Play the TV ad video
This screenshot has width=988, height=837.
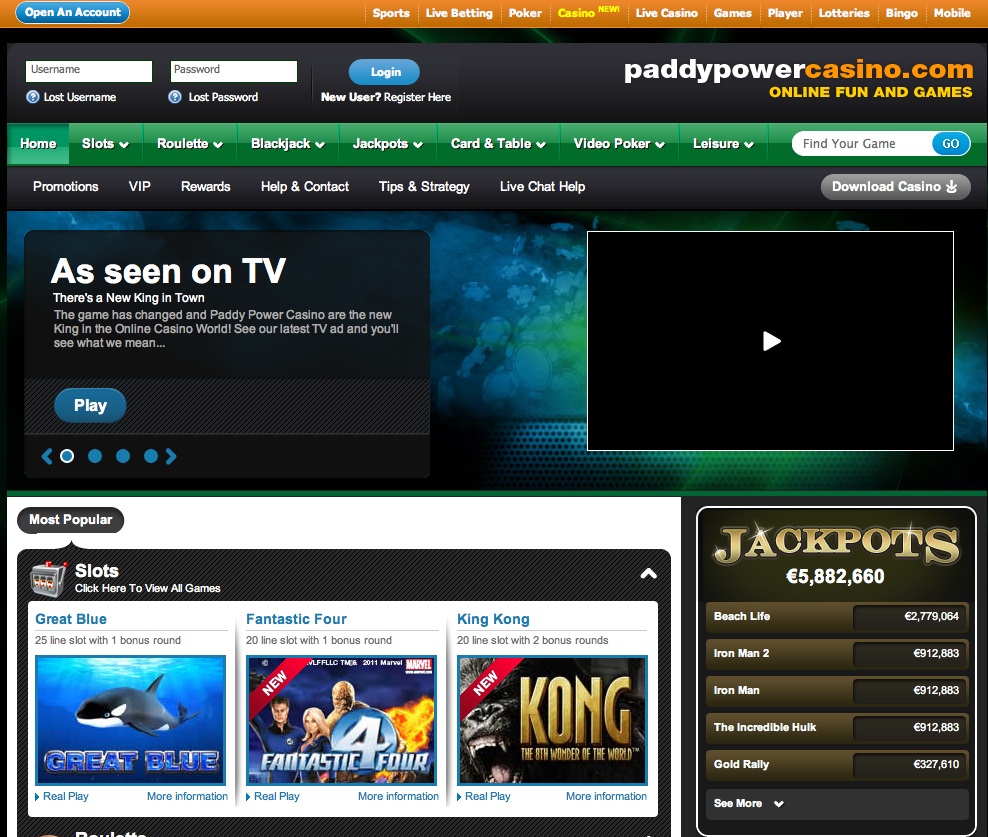coord(771,341)
